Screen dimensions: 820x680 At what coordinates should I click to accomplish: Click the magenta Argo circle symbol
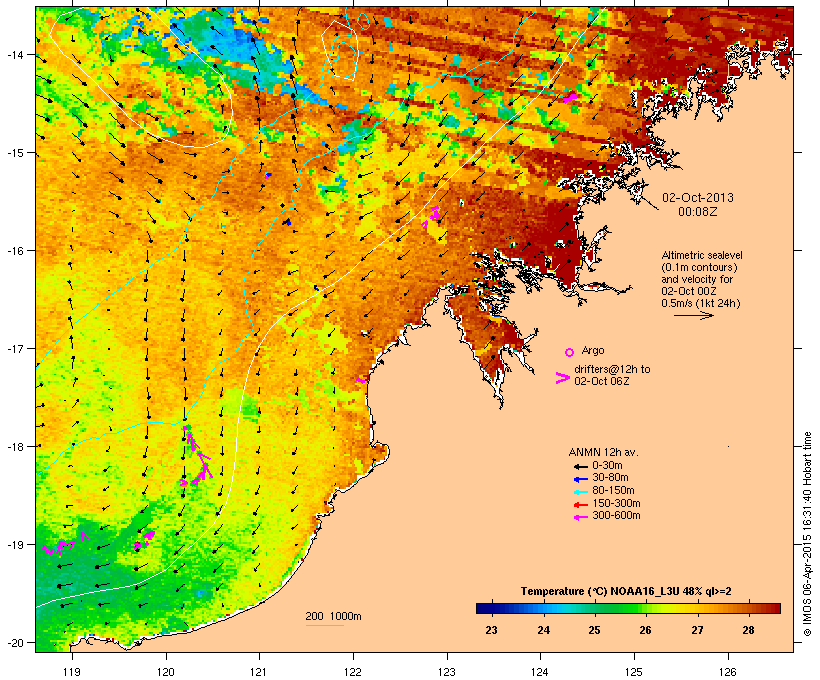pyautogui.click(x=570, y=352)
